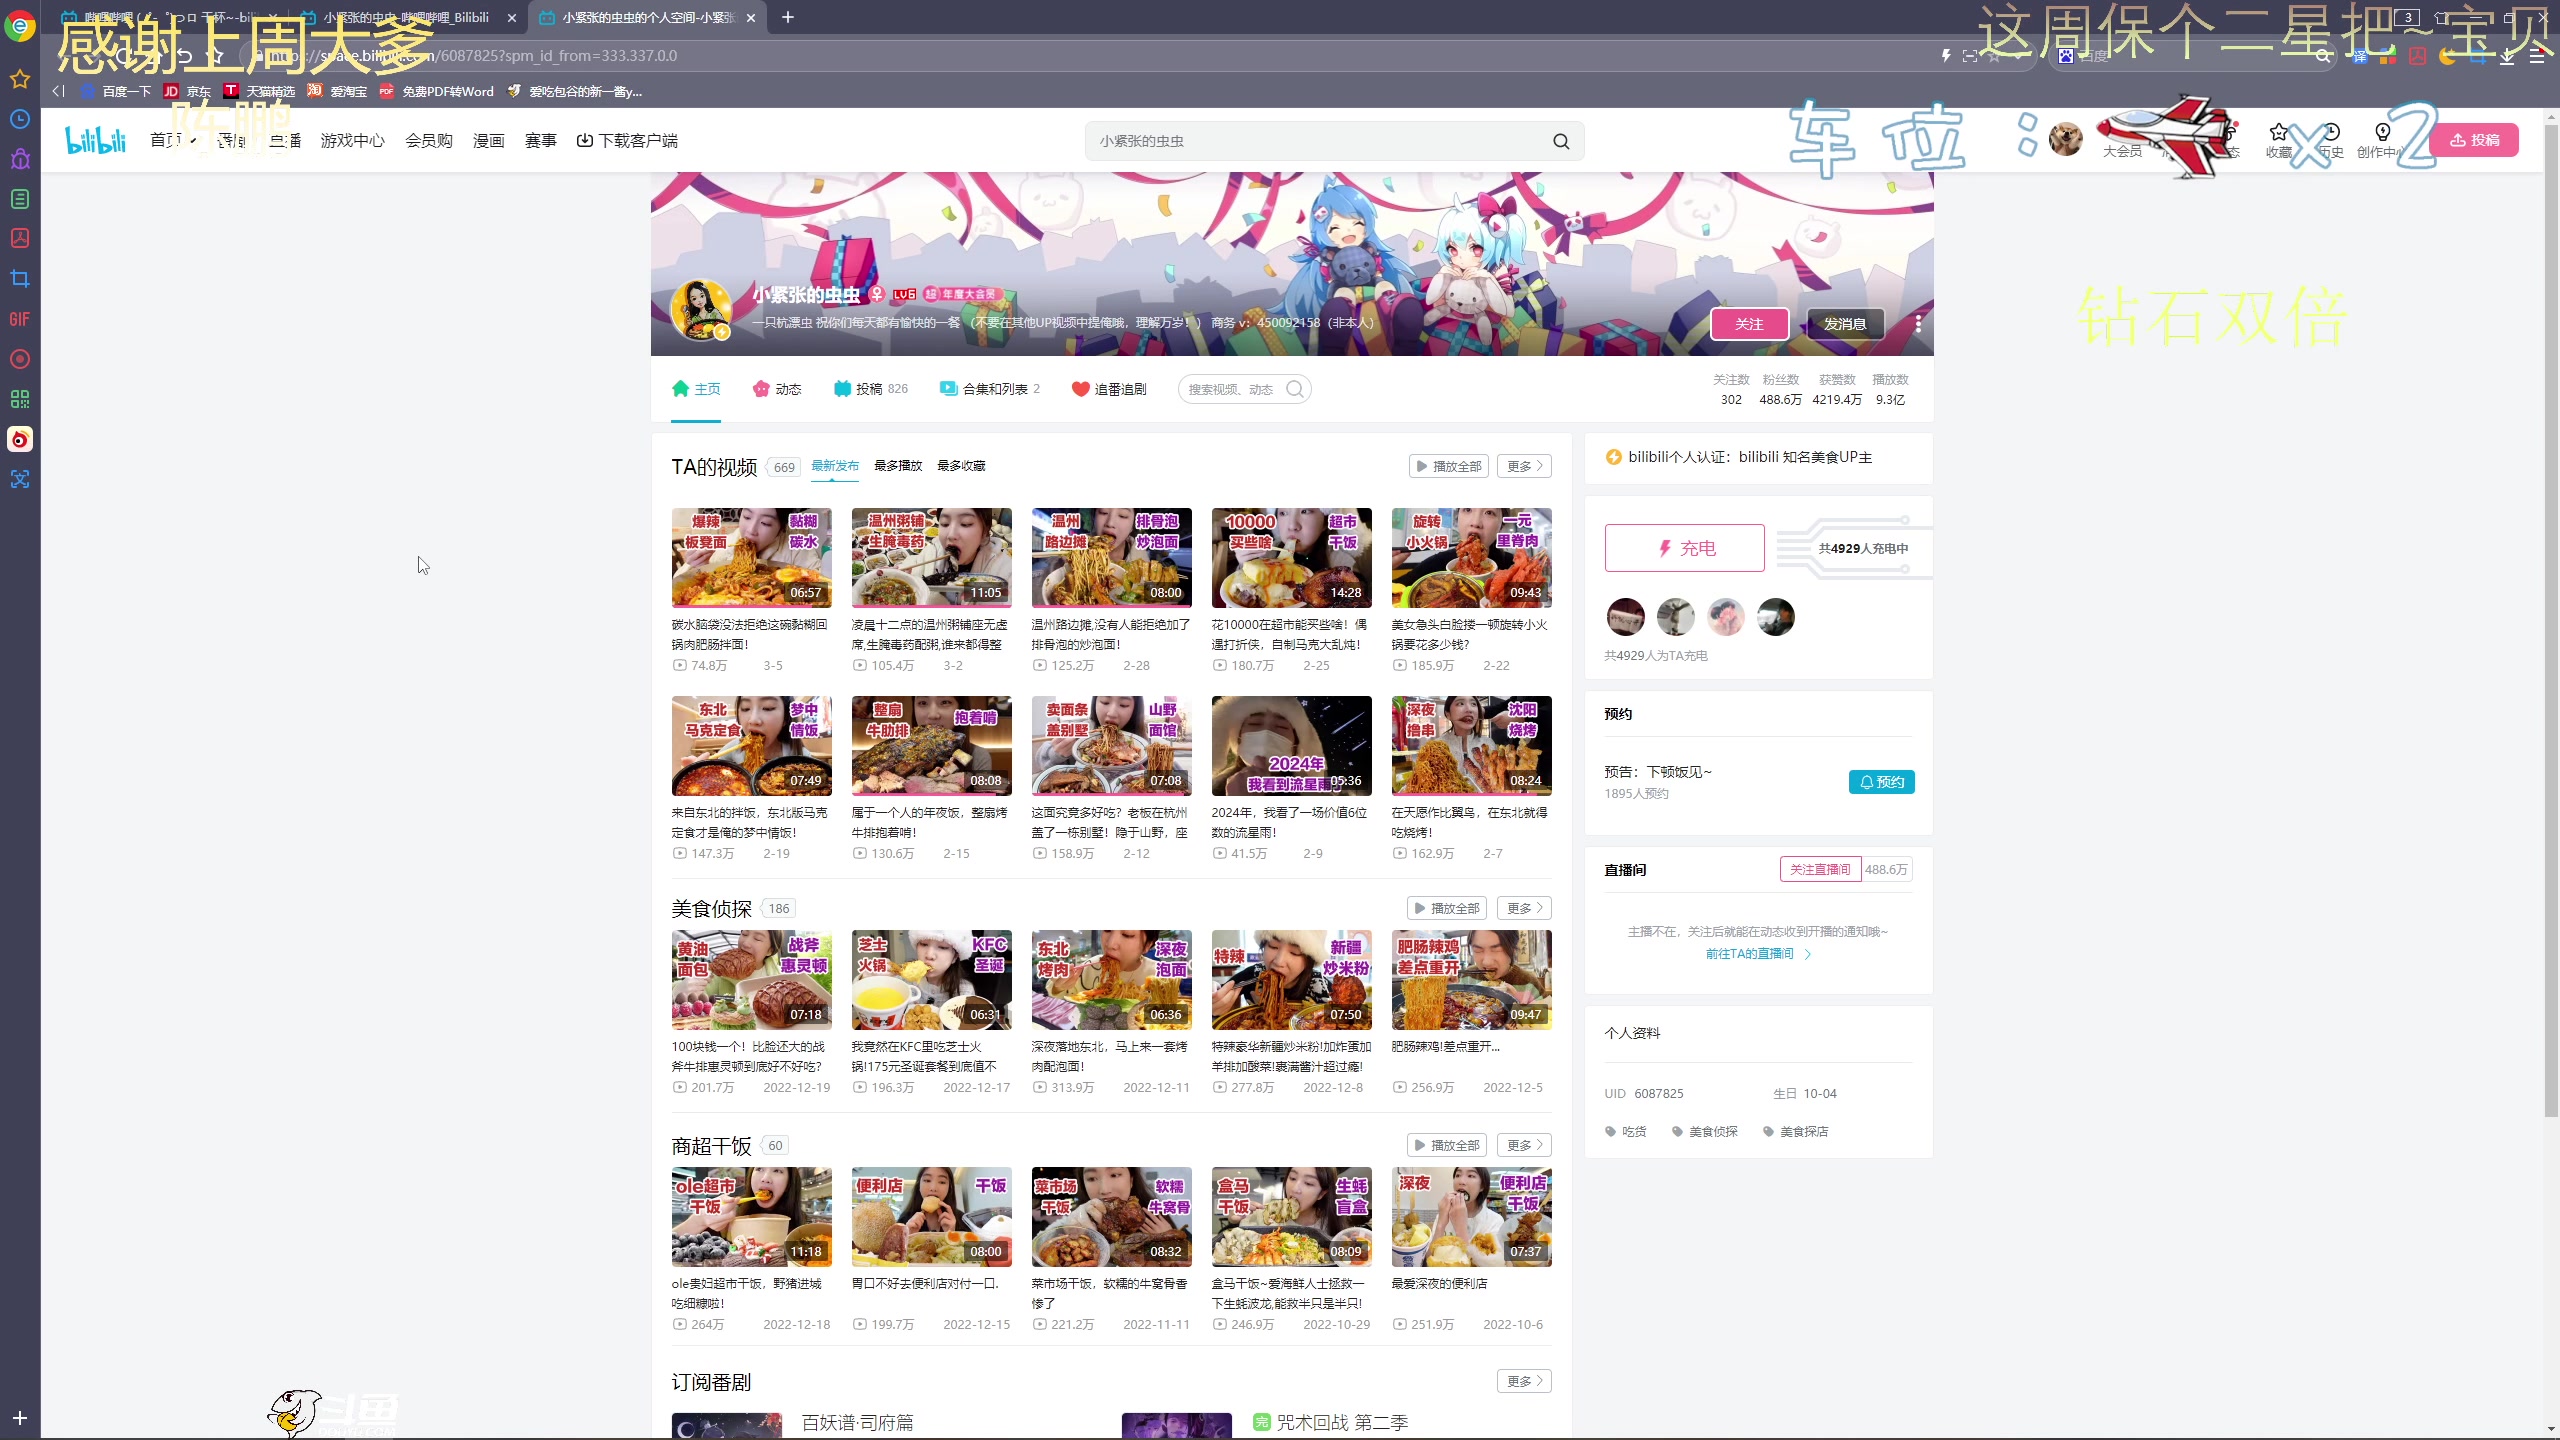Screen dimensions: 2560x1440
Task: Open the 京东 bookmark
Action: 188,91
